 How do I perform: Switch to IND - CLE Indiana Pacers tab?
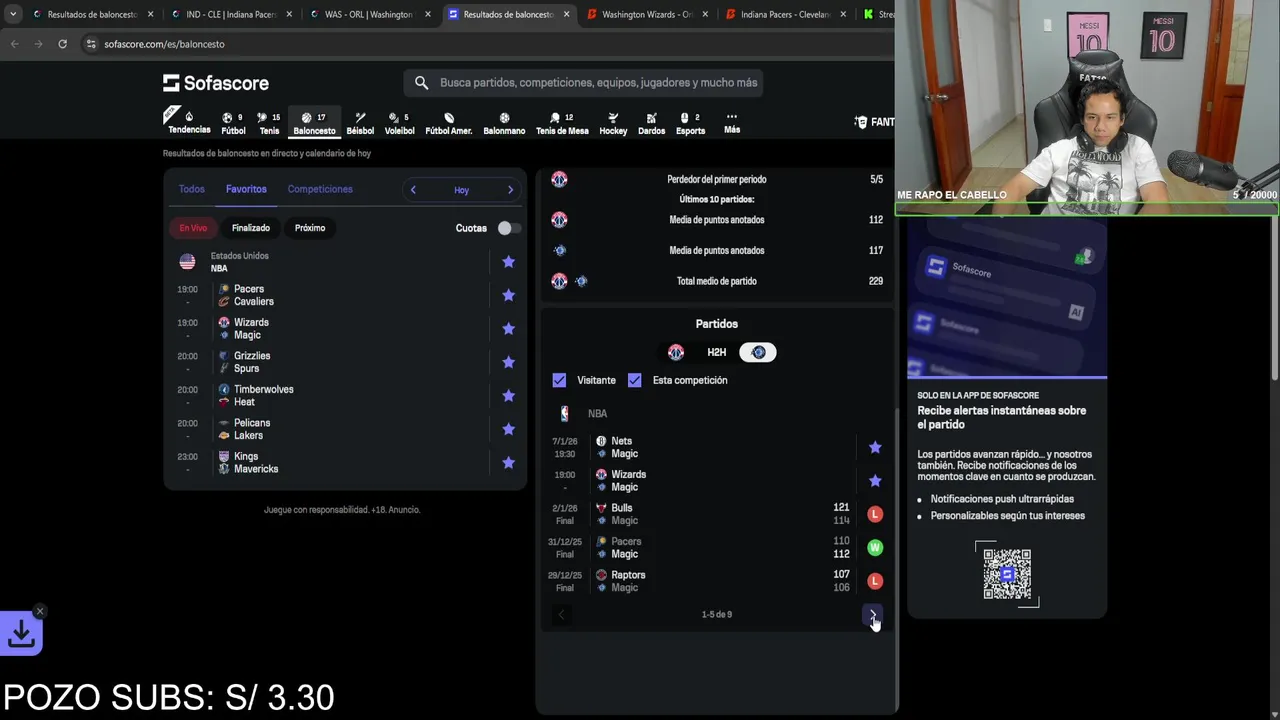tap(231, 15)
